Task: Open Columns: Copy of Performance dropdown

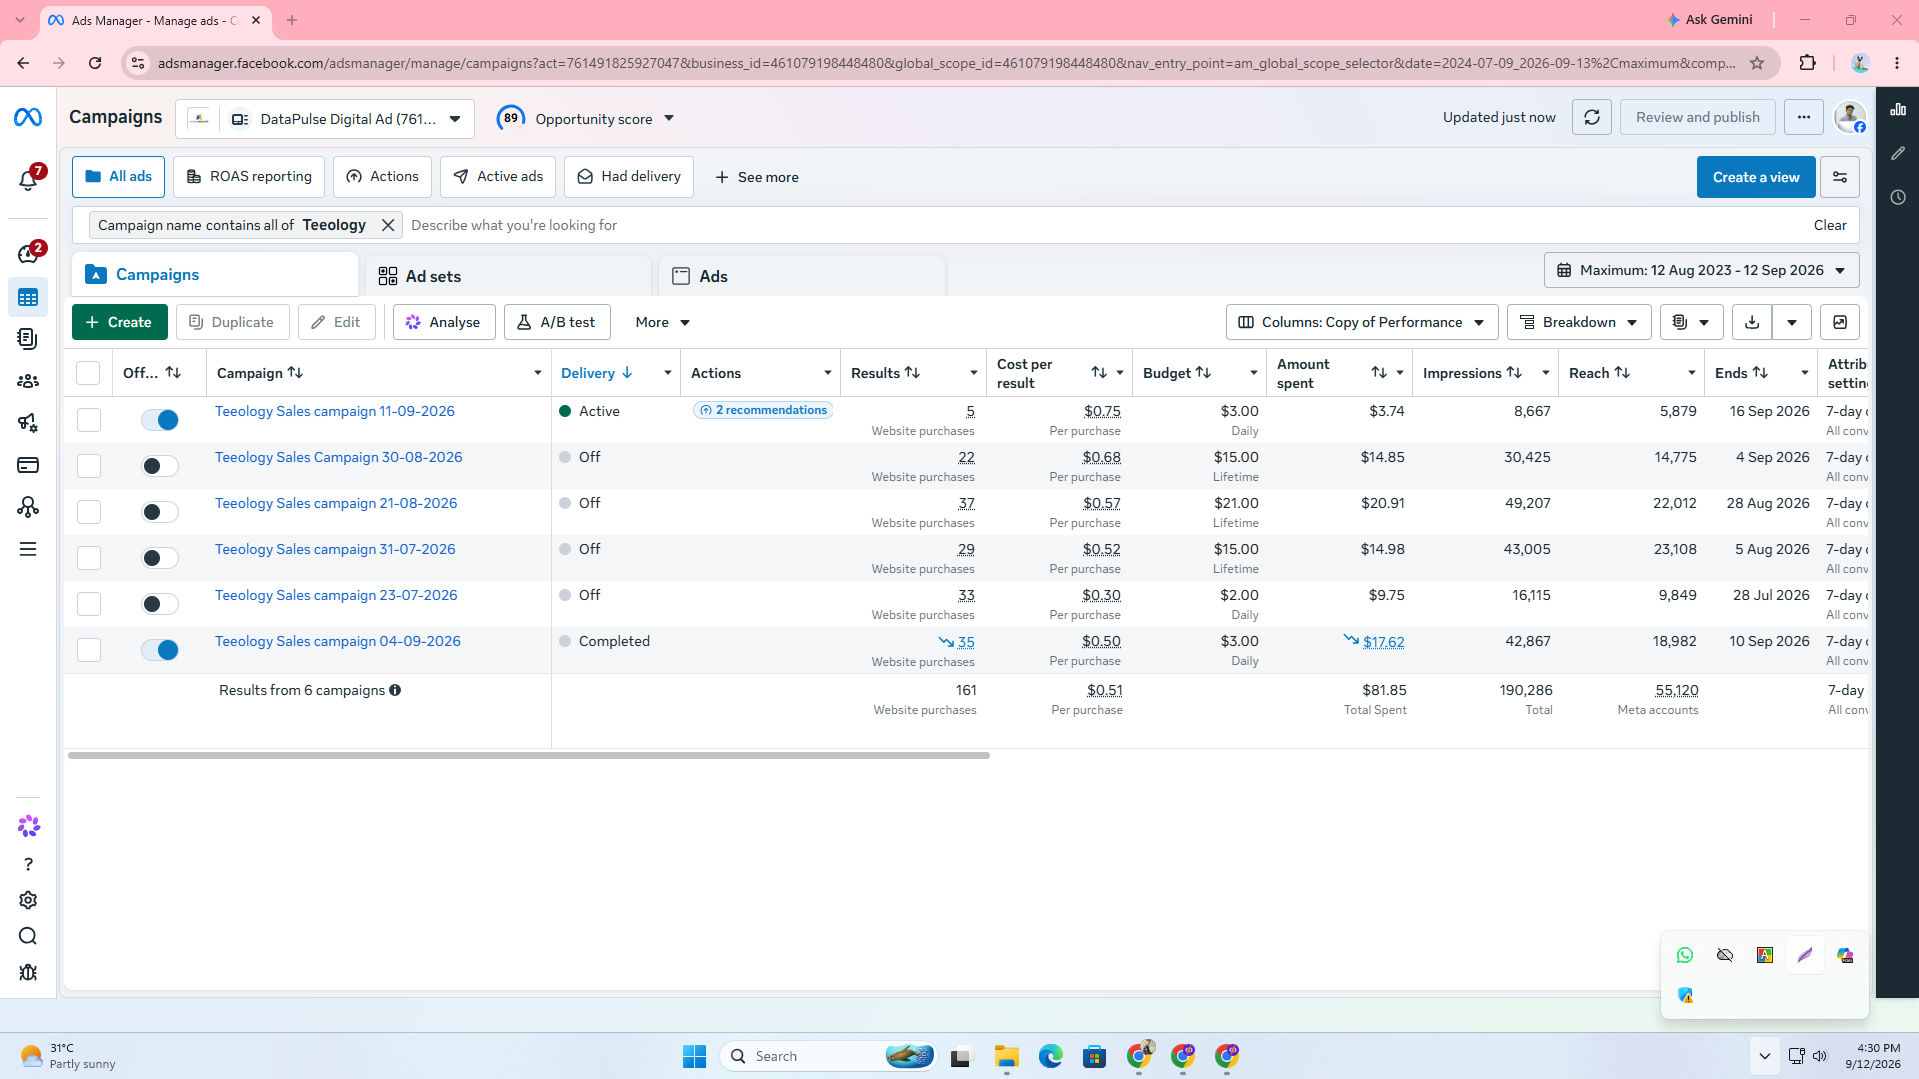Action: [x=1361, y=322]
